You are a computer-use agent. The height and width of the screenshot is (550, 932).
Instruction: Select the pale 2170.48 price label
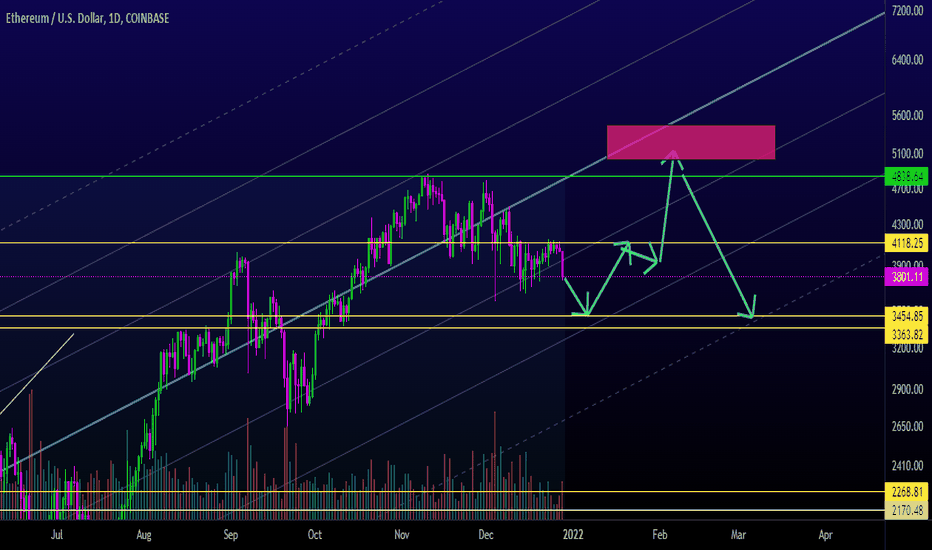pyautogui.click(x=906, y=510)
